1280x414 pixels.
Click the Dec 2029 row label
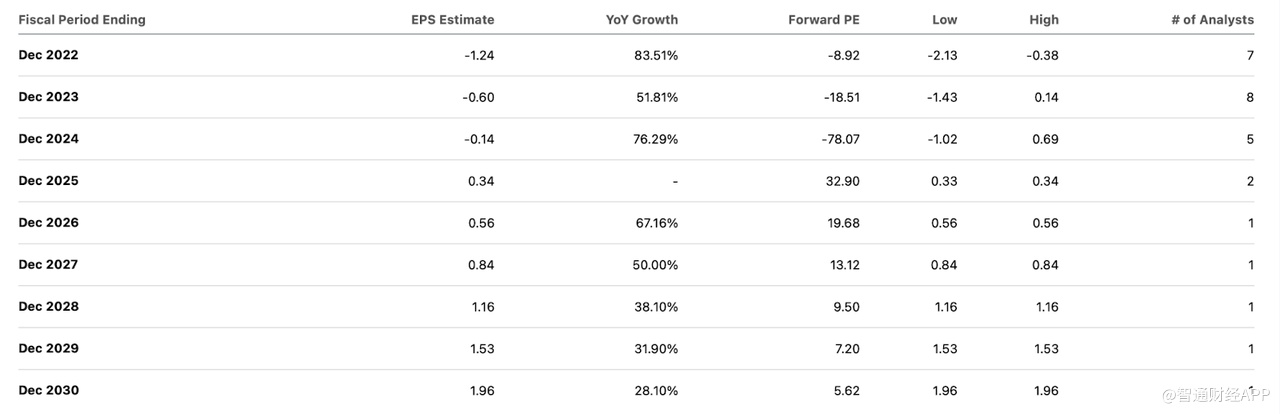tap(48, 349)
